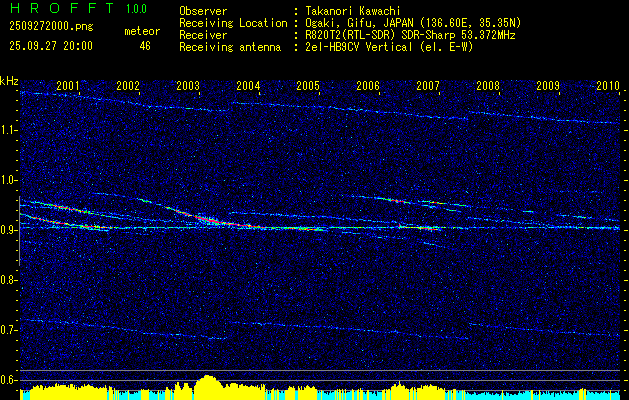Click the observer name Takanori Kawachi
629x400 pixels.
pos(353,12)
